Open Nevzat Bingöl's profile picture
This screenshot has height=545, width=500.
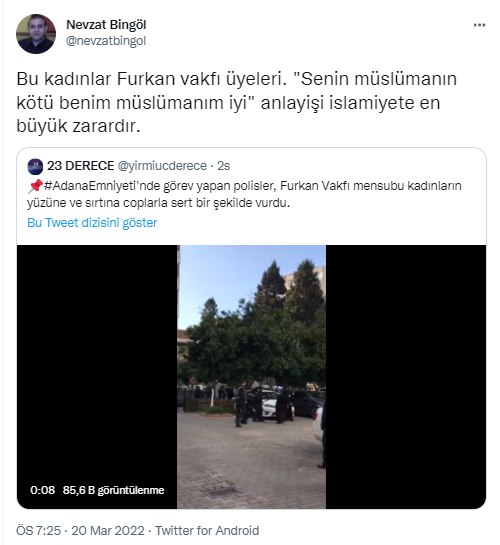(x=36, y=34)
